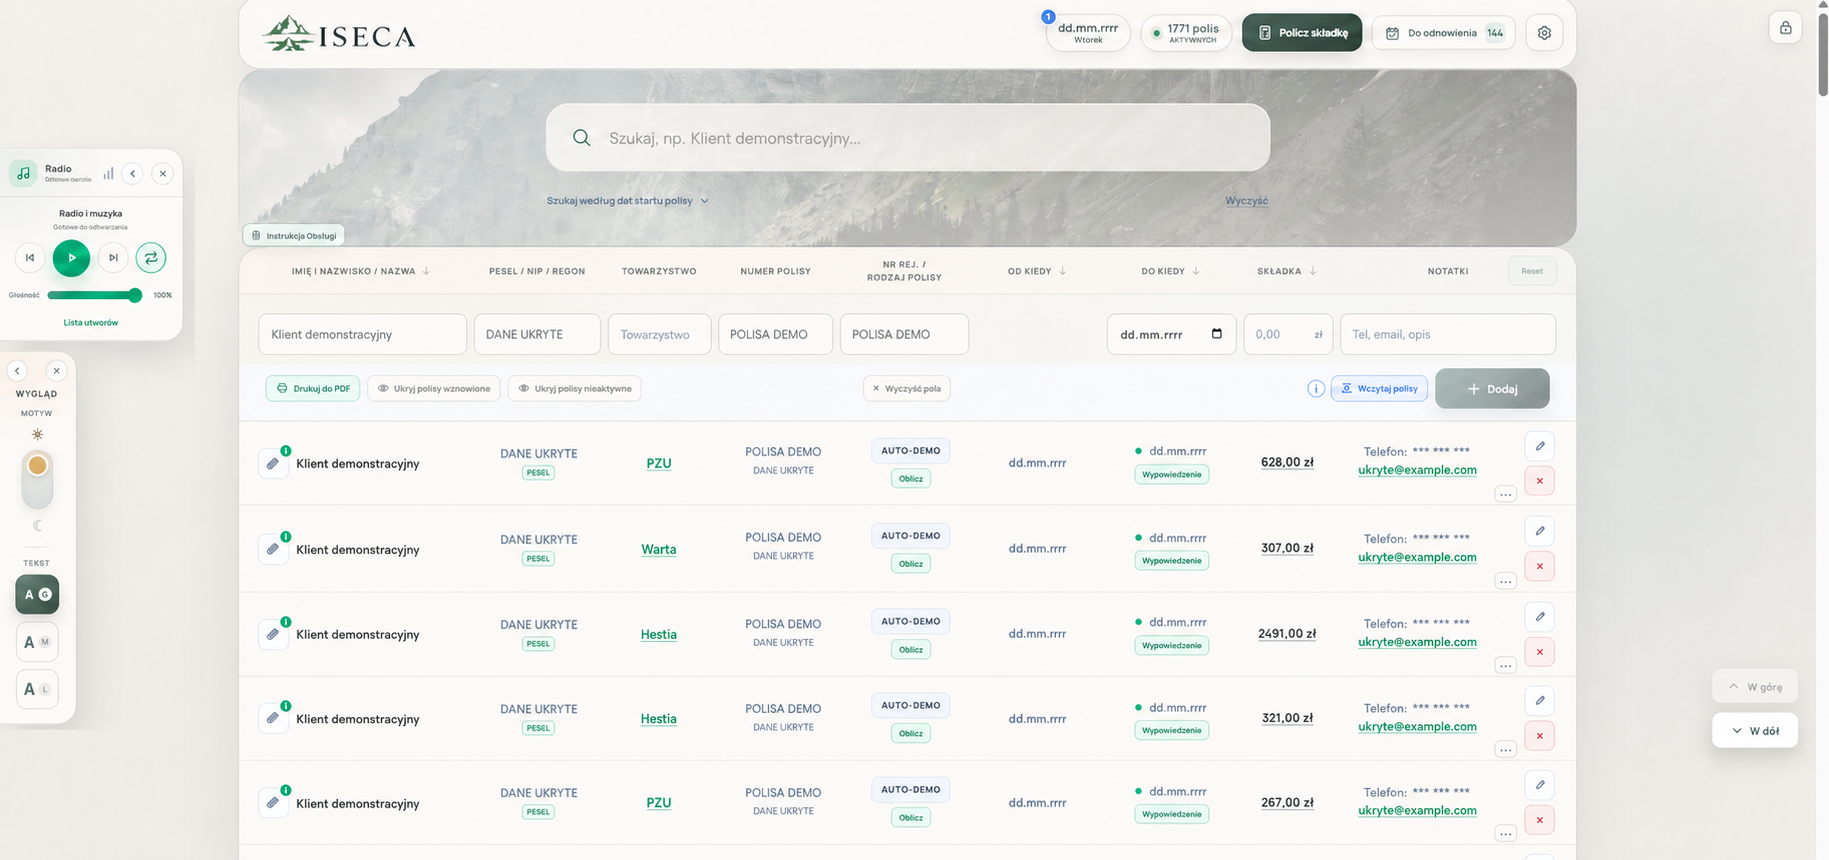This screenshot has height=860, width=1829.
Task: Skip to next radio track
Action: tap(113, 258)
